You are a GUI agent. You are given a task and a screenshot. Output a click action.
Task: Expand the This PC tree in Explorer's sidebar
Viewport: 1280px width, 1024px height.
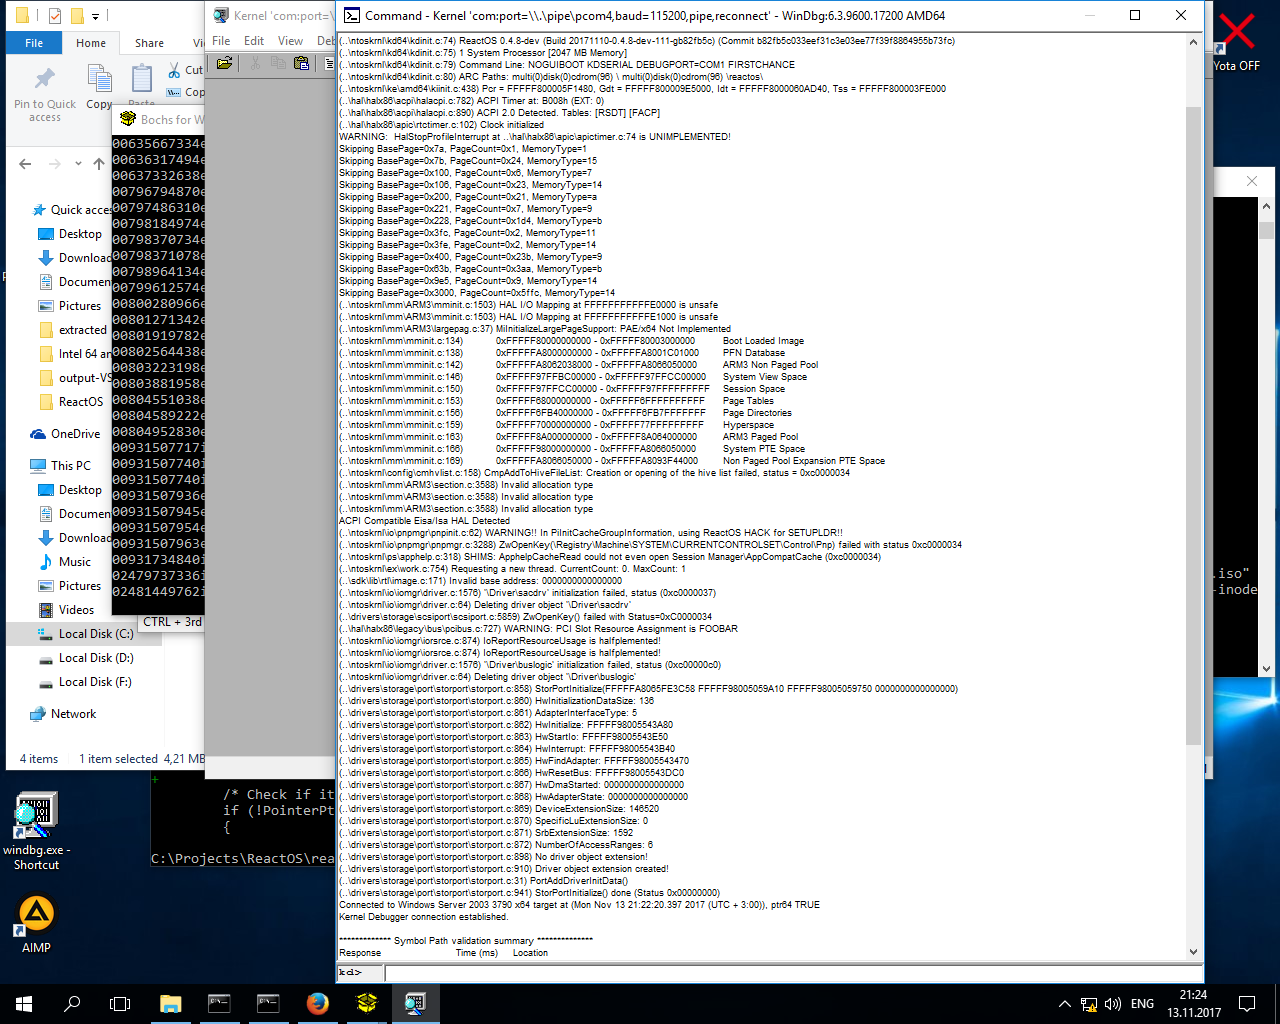25,465
